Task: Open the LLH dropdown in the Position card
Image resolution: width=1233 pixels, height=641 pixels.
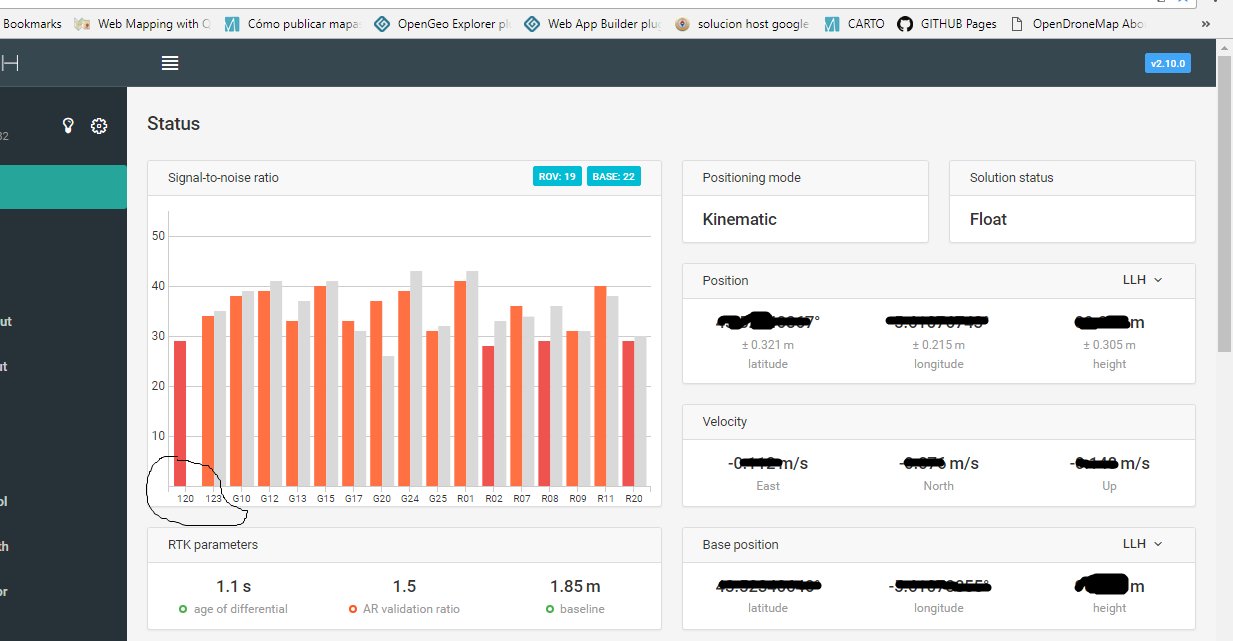Action: tap(1142, 280)
